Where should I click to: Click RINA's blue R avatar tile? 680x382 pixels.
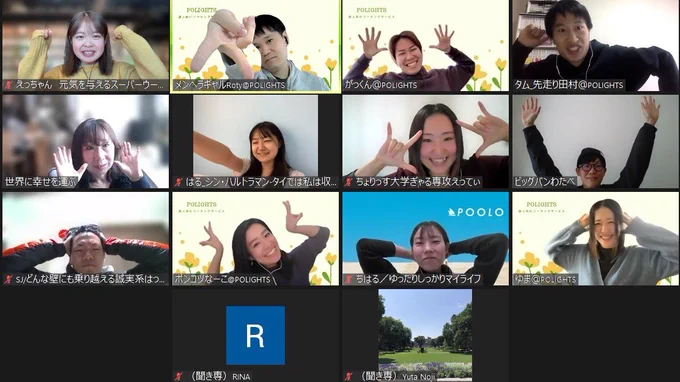[255, 335]
